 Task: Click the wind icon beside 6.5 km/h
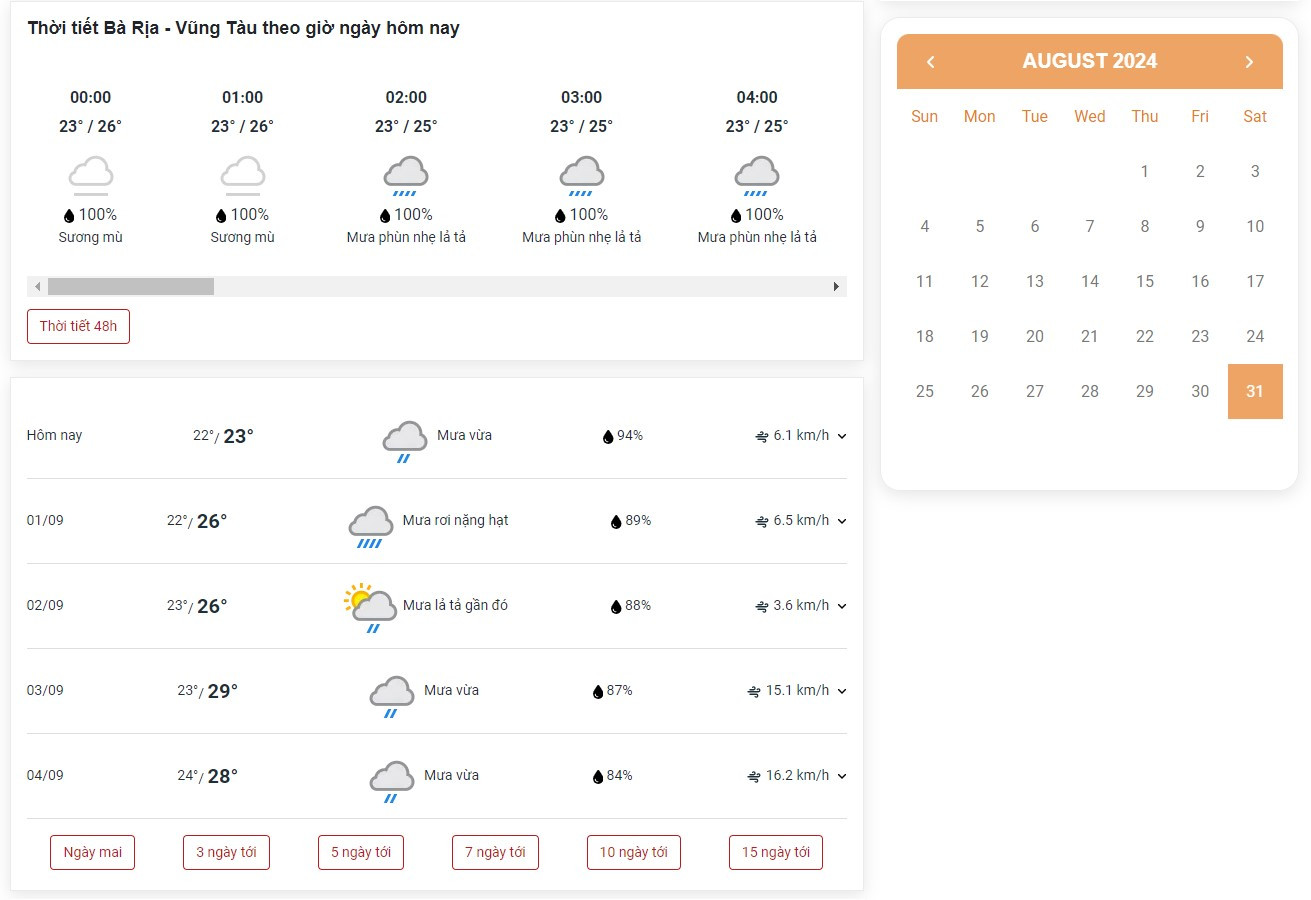click(762, 521)
